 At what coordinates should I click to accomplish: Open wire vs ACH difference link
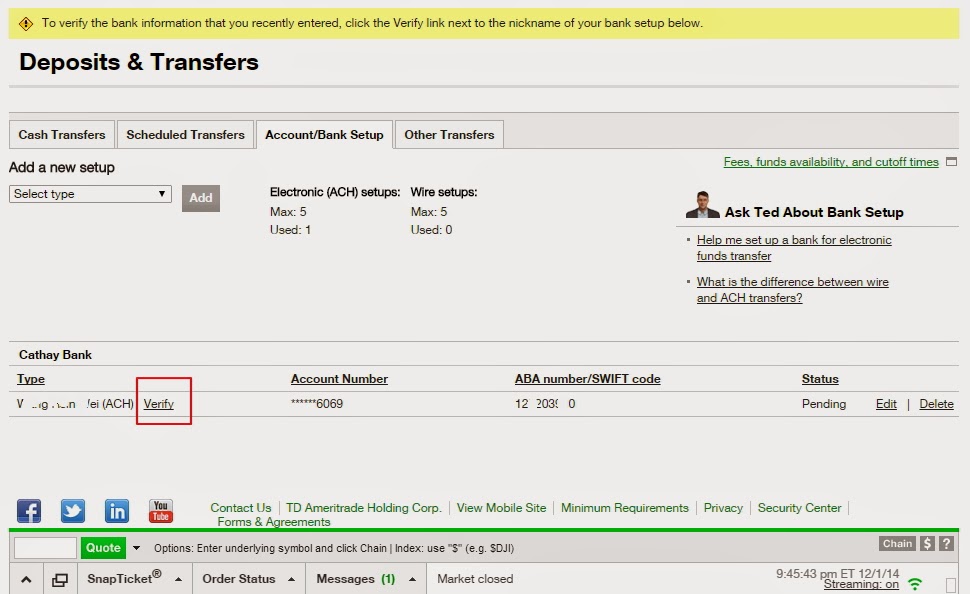(x=792, y=290)
